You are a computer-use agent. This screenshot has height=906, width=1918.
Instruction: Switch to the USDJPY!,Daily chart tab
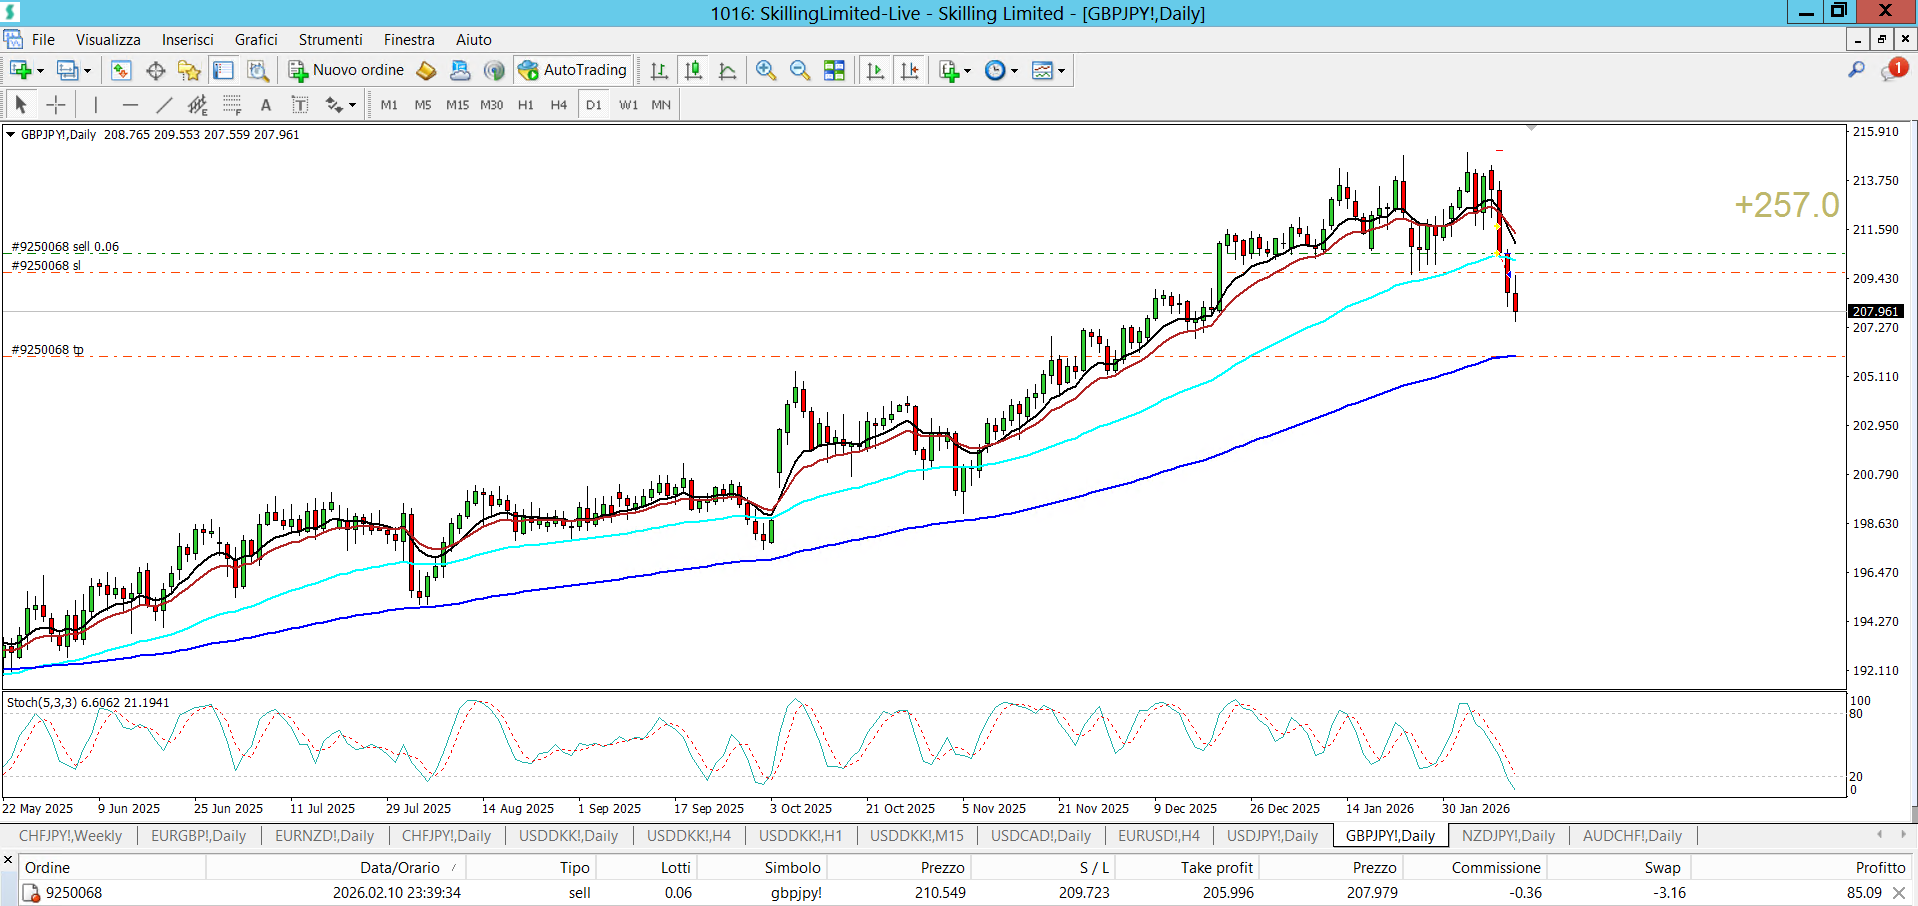(1272, 836)
